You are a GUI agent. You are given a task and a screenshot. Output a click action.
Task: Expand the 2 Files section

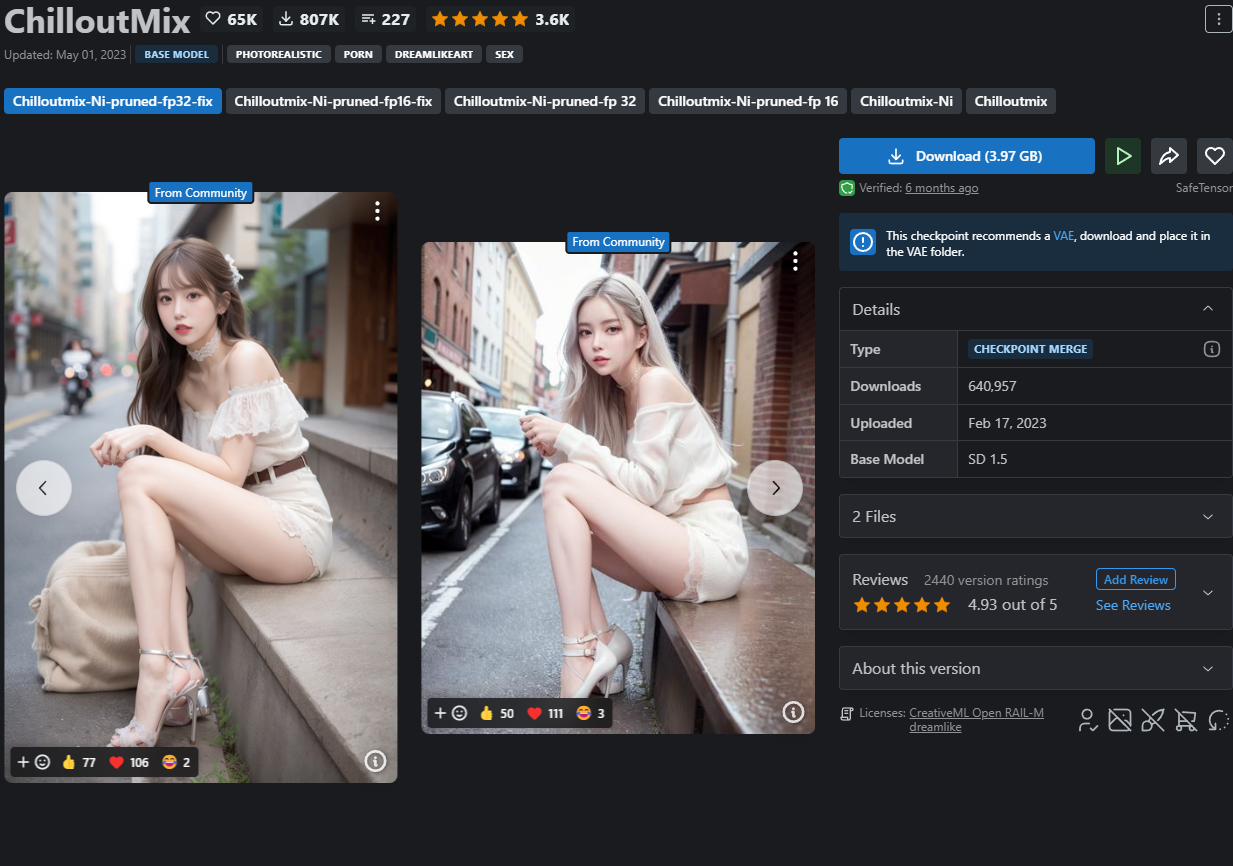1035,516
